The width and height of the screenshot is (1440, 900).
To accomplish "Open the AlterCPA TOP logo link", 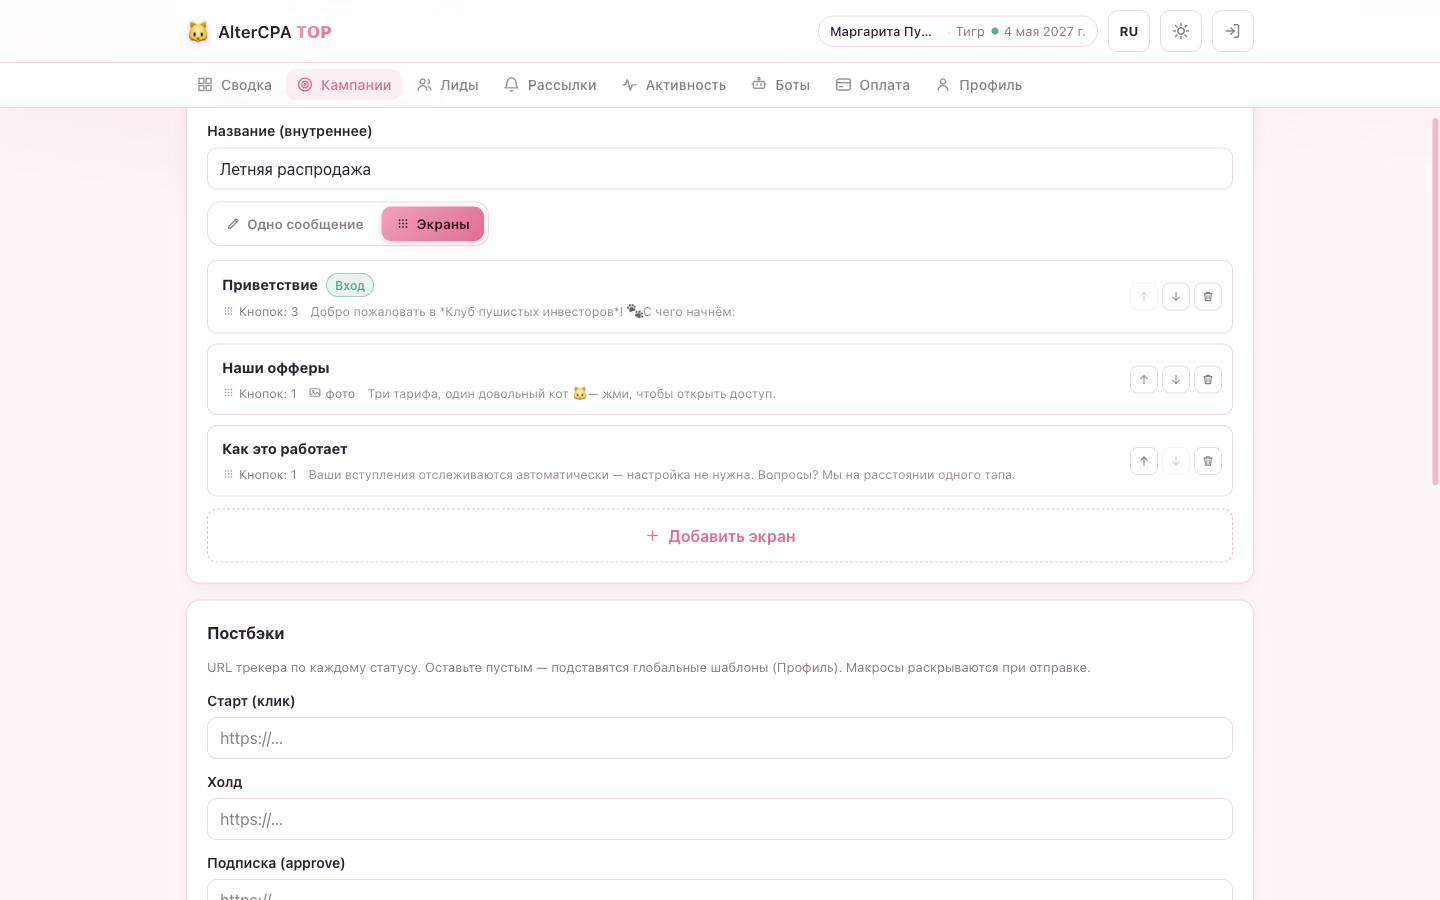I will click(260, 32).
